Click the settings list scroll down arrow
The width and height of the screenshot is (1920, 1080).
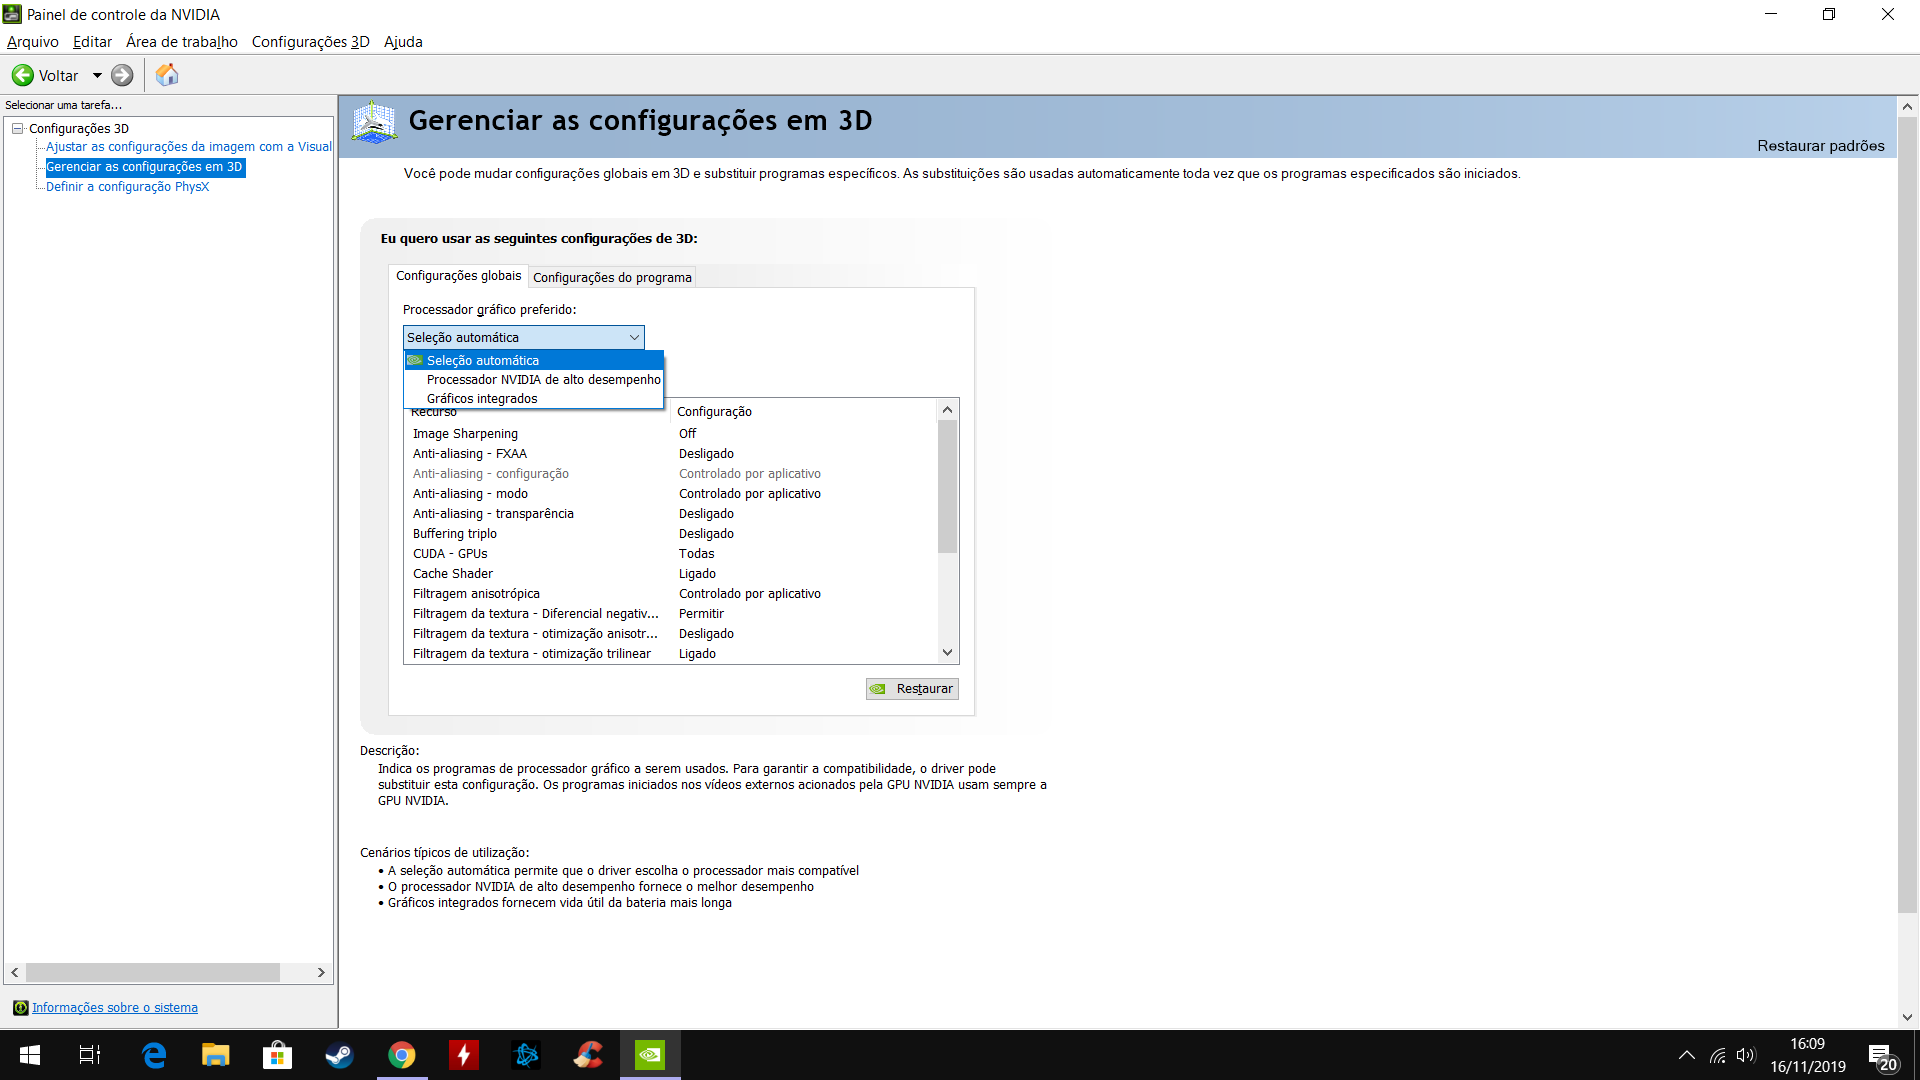[x=947, y=653]
